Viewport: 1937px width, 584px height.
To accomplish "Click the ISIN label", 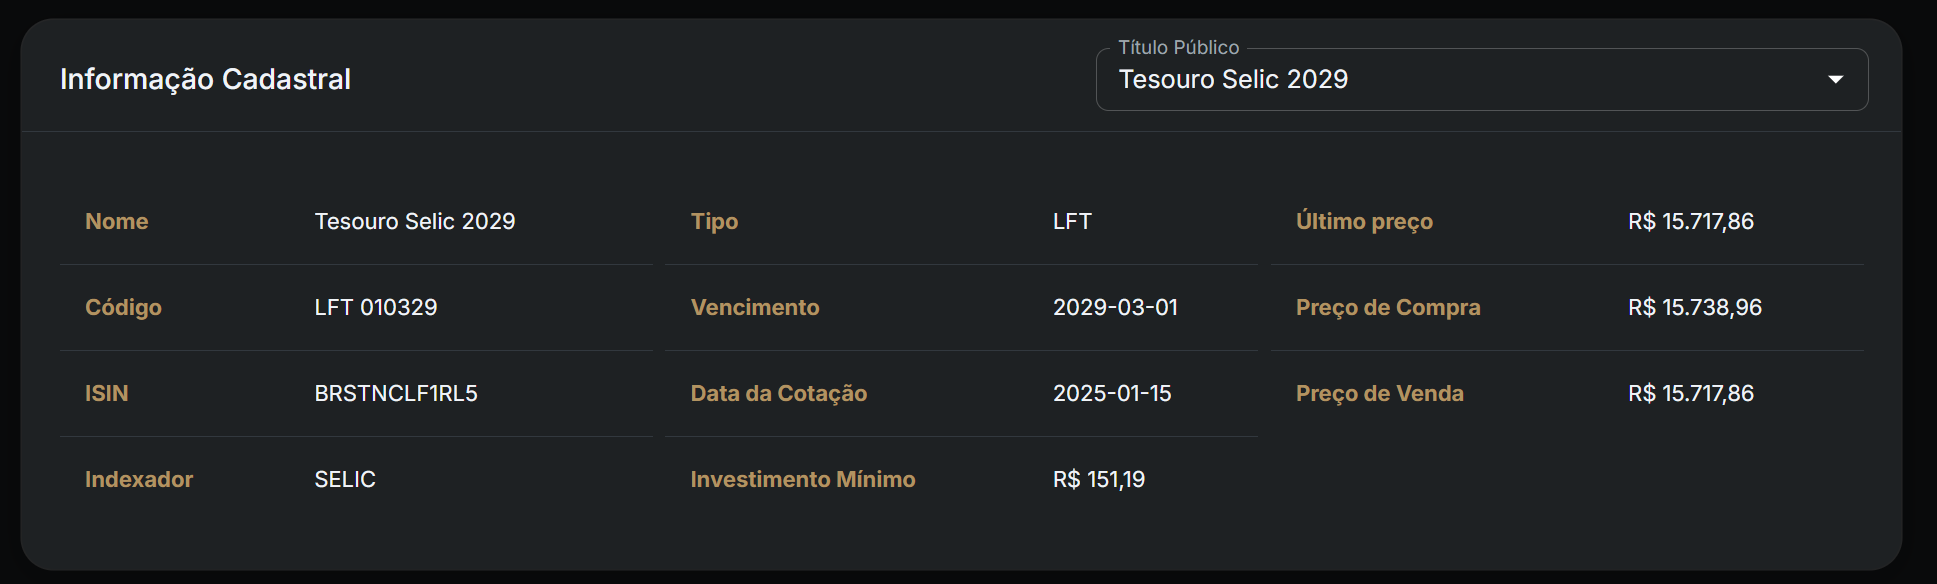I will point(107,393).
